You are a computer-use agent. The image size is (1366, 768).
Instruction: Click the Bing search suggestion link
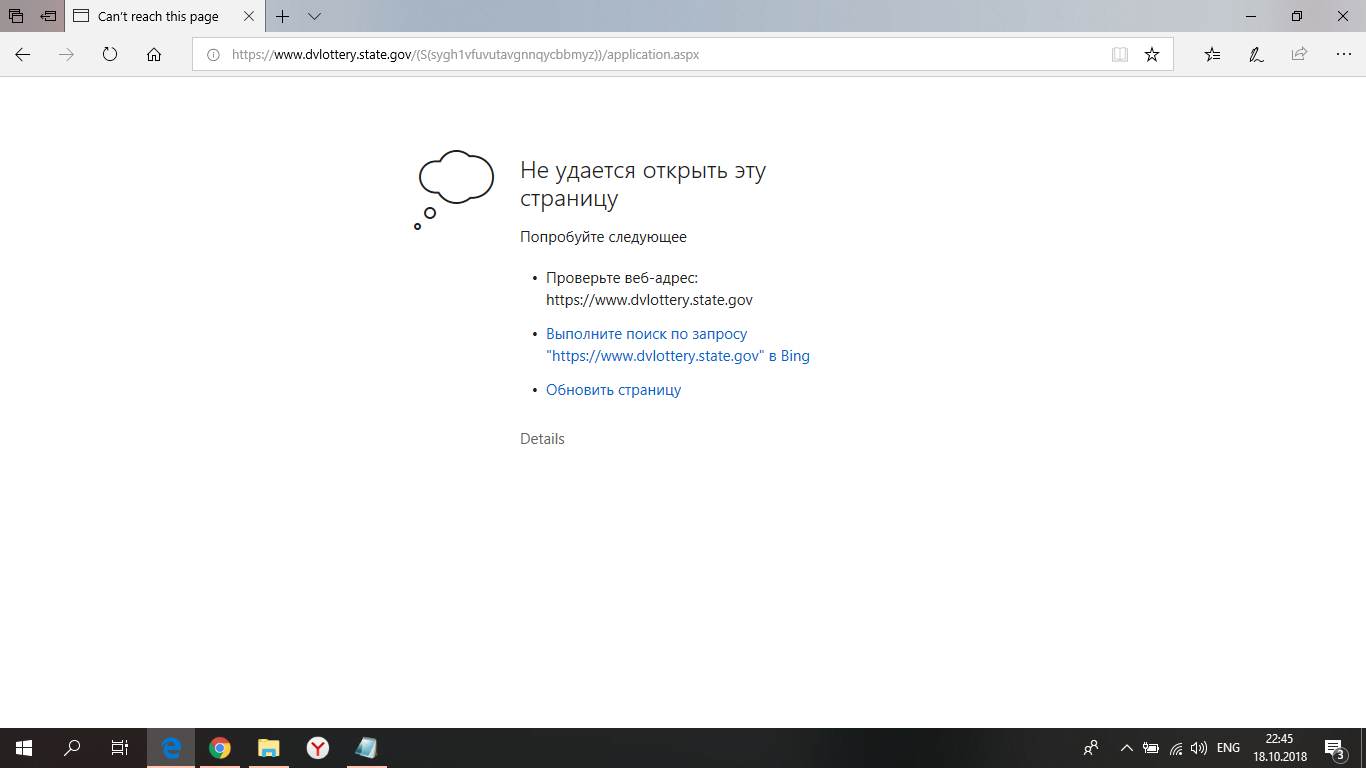[677, 345]
